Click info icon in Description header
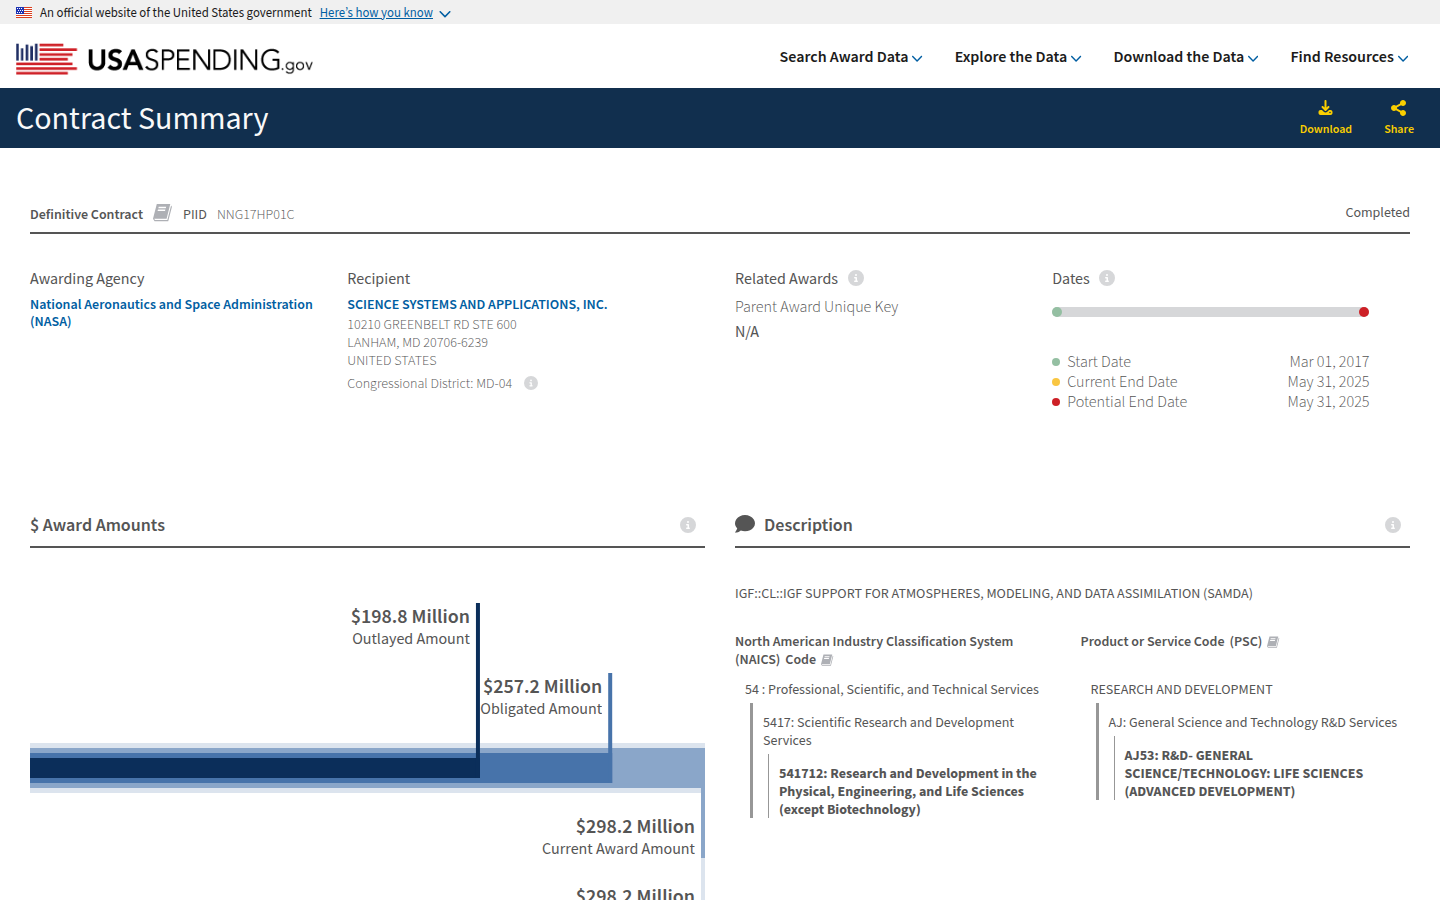1440x900 pixels. [x=1393, y=525]
